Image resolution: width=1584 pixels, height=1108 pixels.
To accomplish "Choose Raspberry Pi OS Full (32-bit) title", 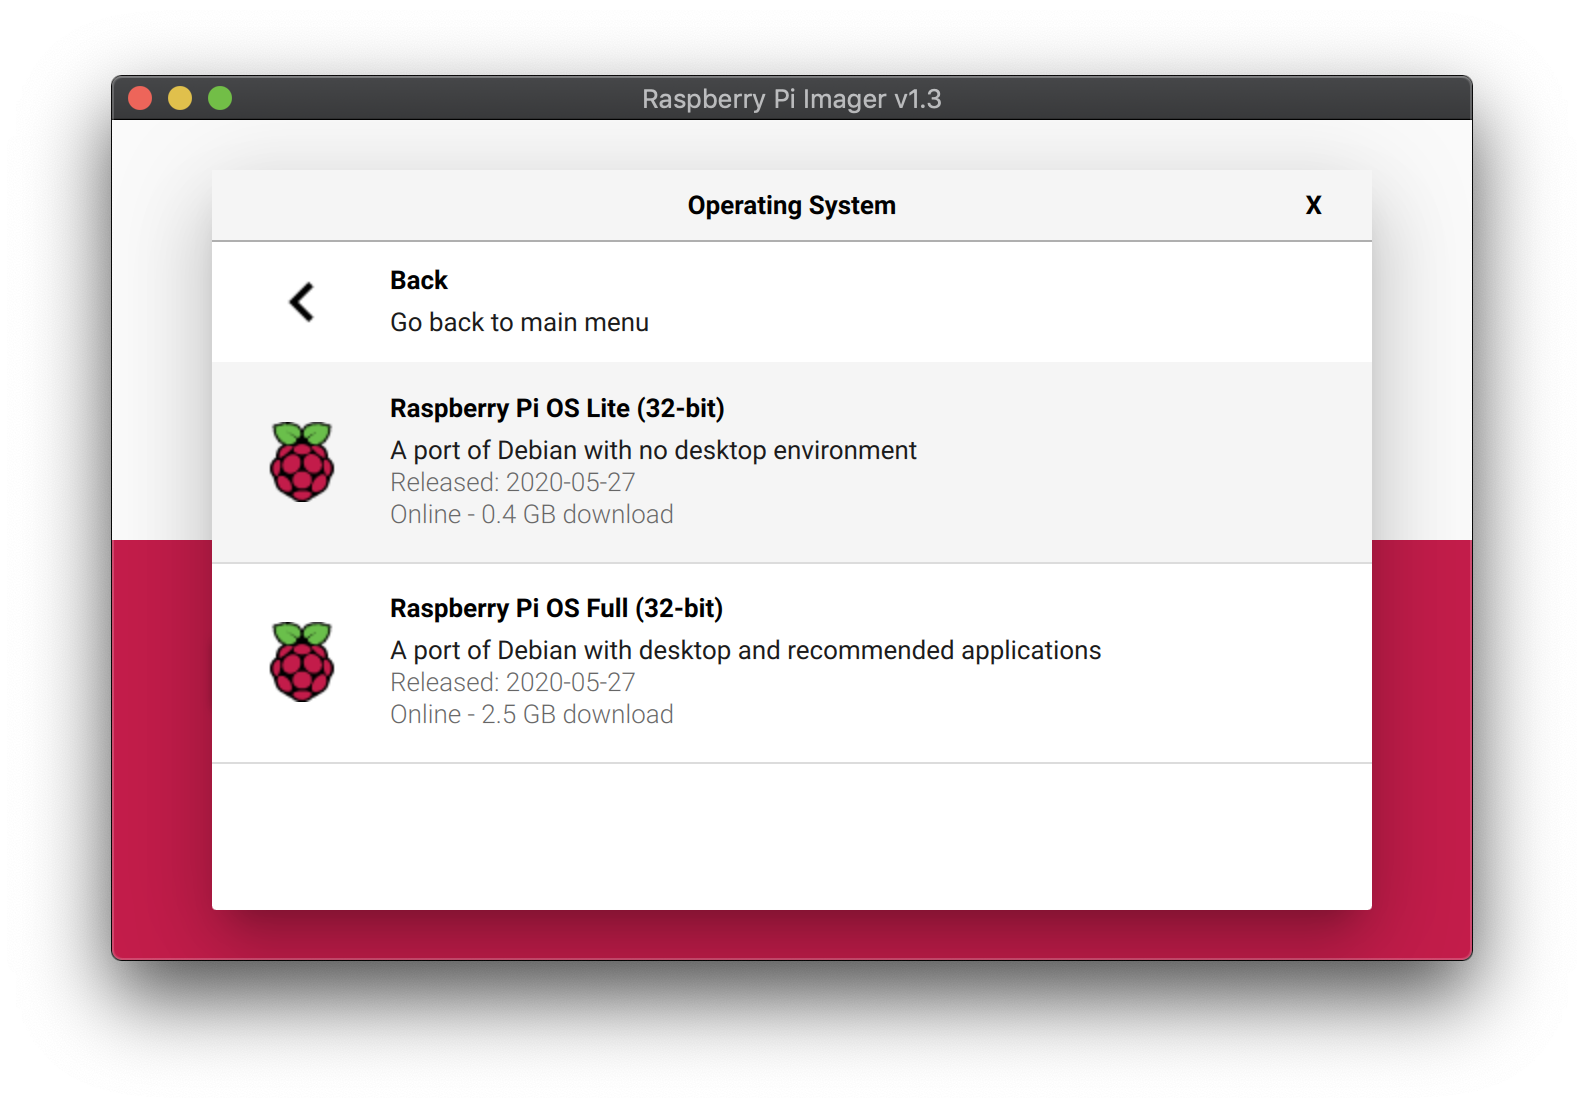I will click(556, 608).
